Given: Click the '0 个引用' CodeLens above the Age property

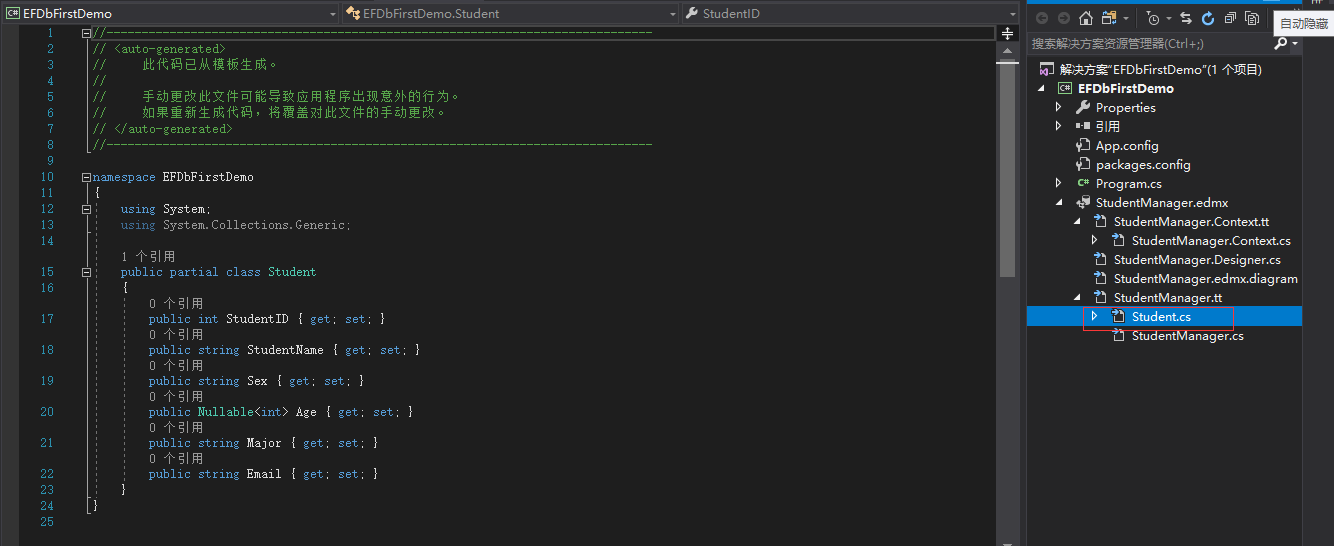Looking at the screenshot, I should point(176,396).
